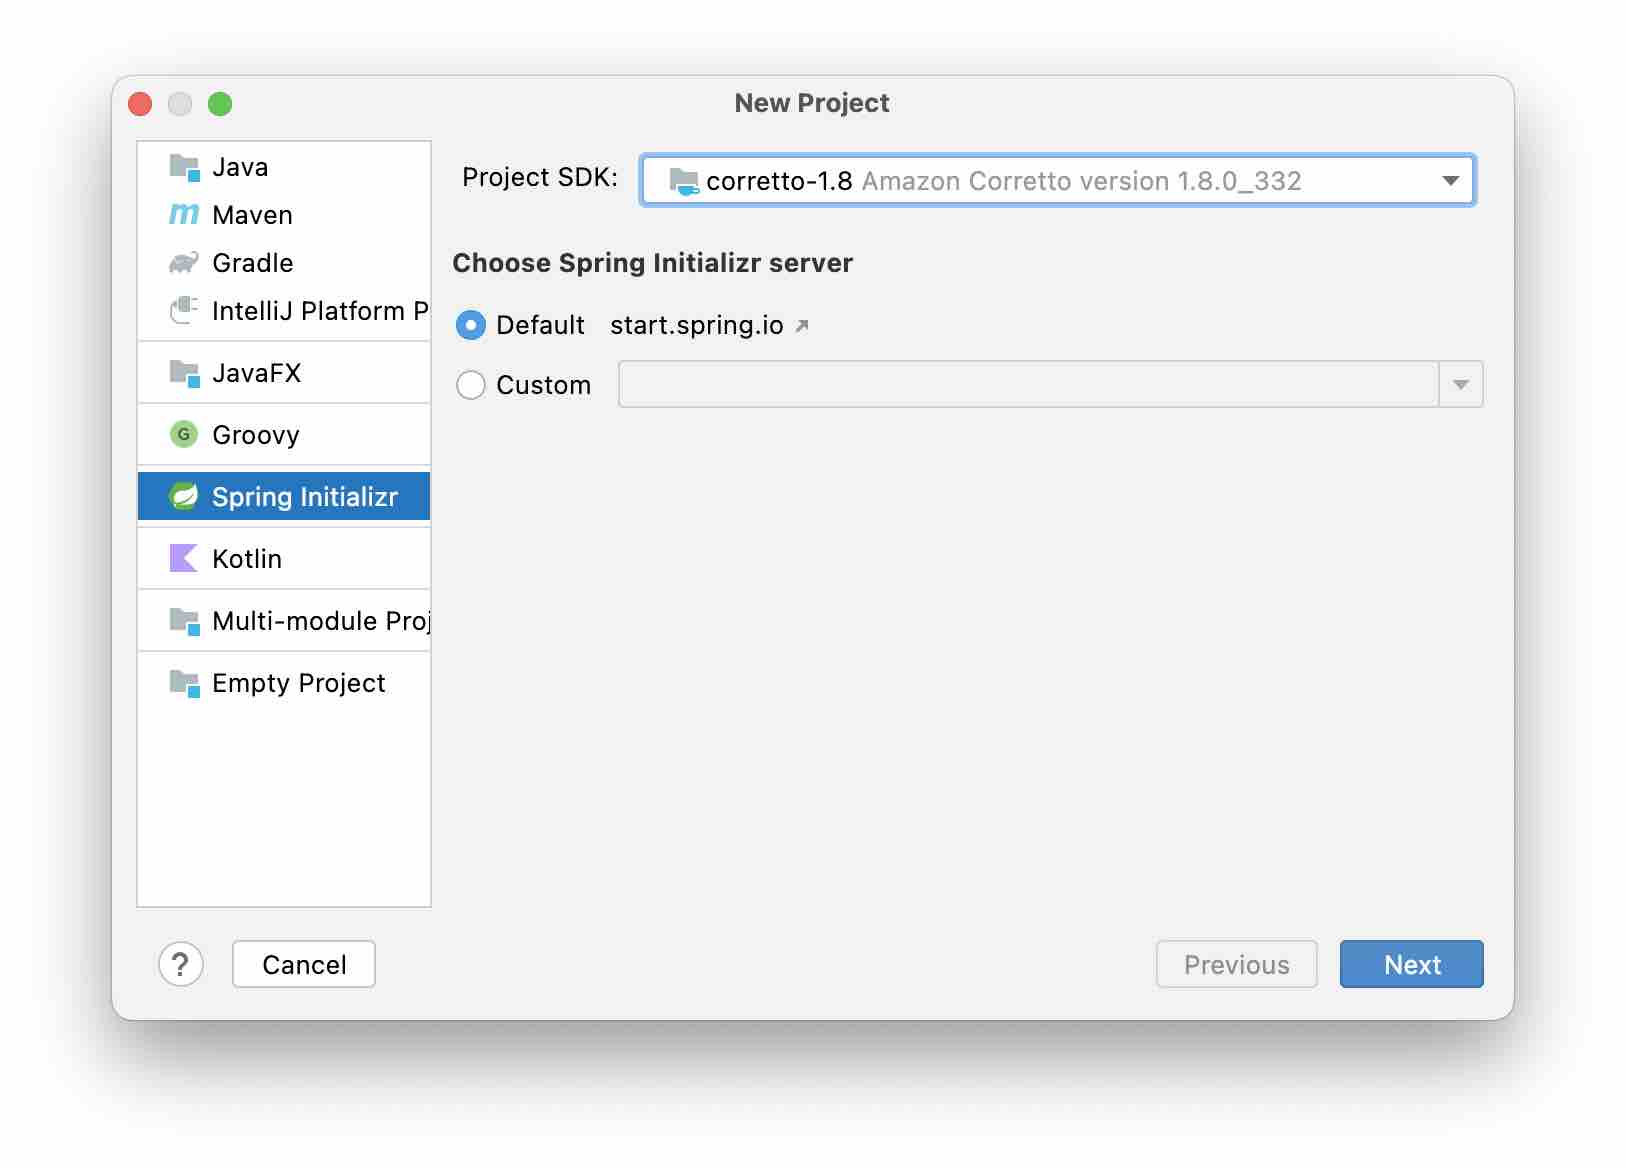
Task: Click the Empty Project folder icon
Action: point(184,684)
